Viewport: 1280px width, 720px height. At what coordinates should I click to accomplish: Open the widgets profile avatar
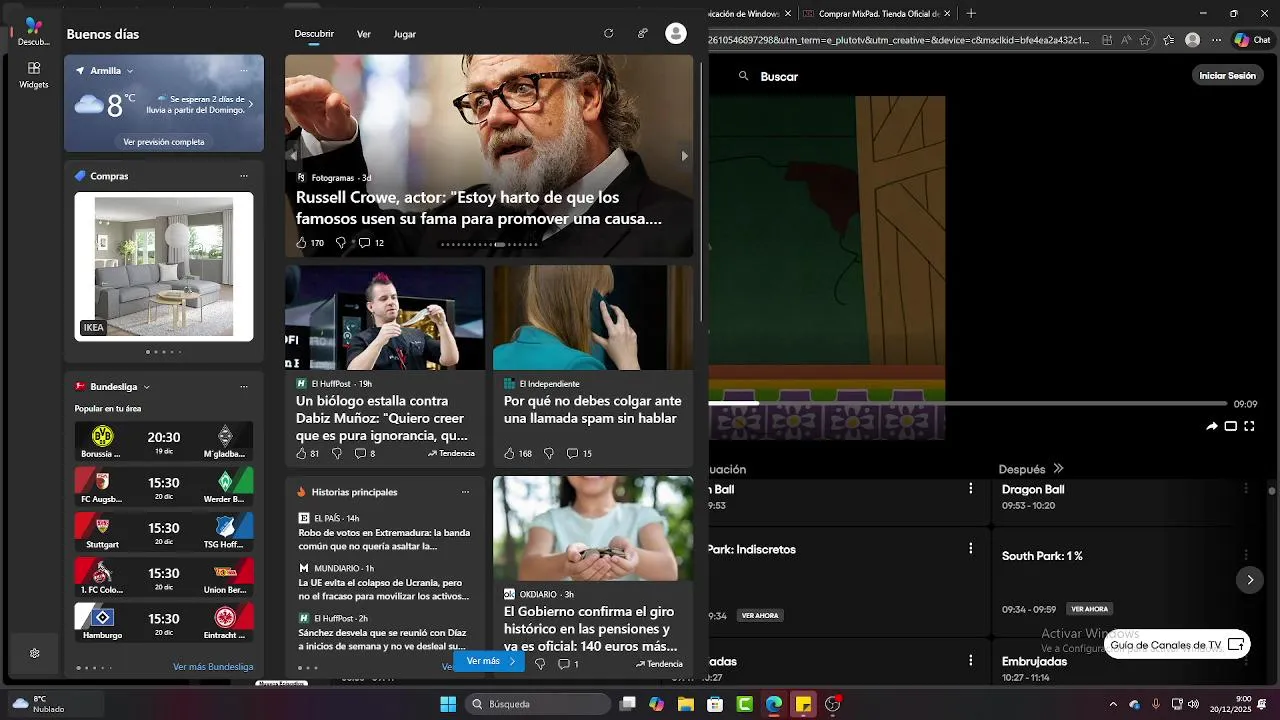tap(676, 33)
